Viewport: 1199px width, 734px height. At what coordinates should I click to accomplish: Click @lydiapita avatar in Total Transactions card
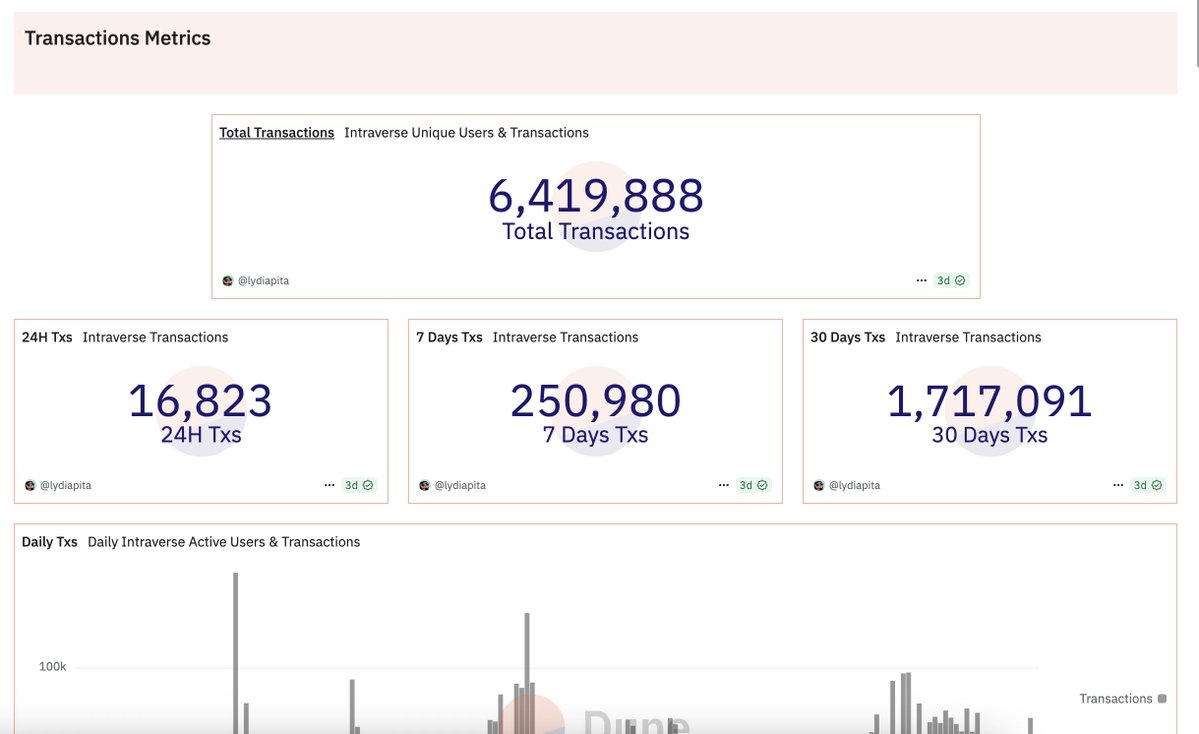(x=227, y=281)
